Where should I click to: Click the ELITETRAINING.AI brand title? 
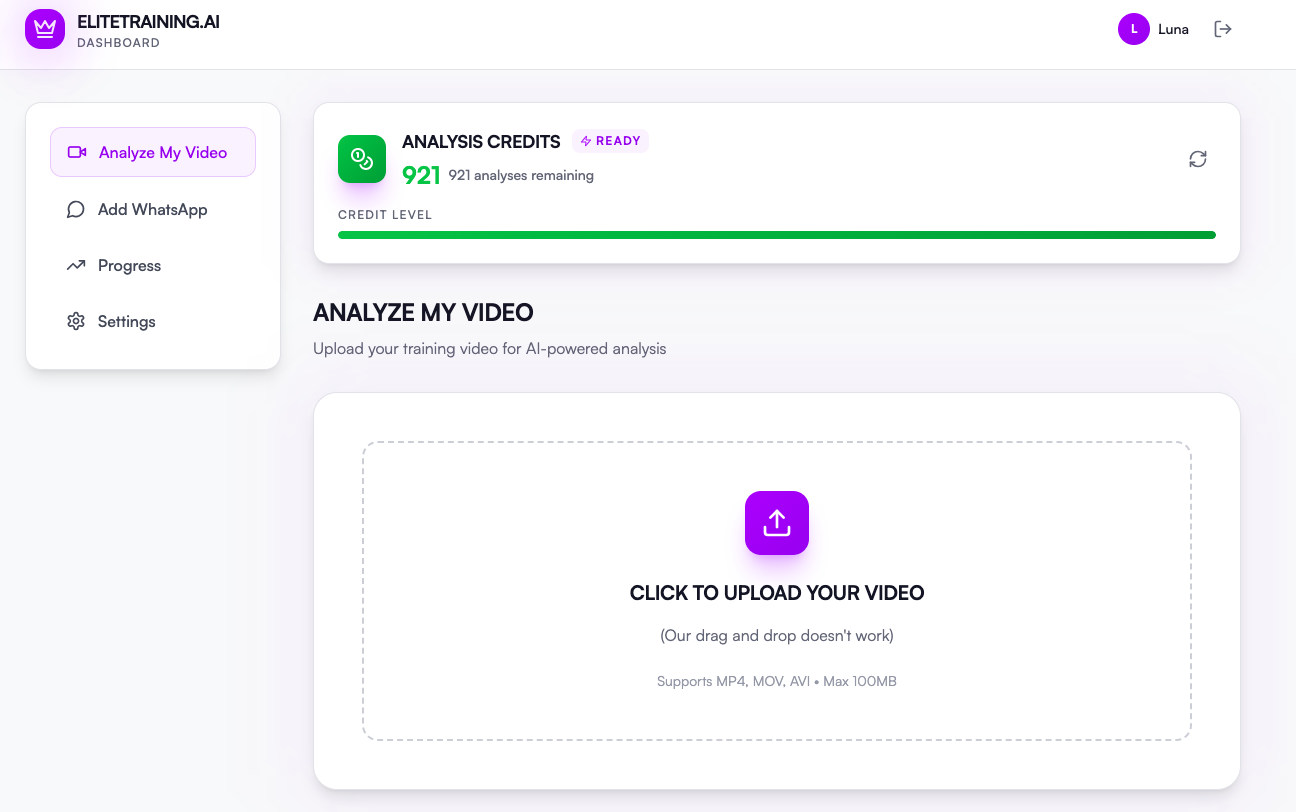148,21
